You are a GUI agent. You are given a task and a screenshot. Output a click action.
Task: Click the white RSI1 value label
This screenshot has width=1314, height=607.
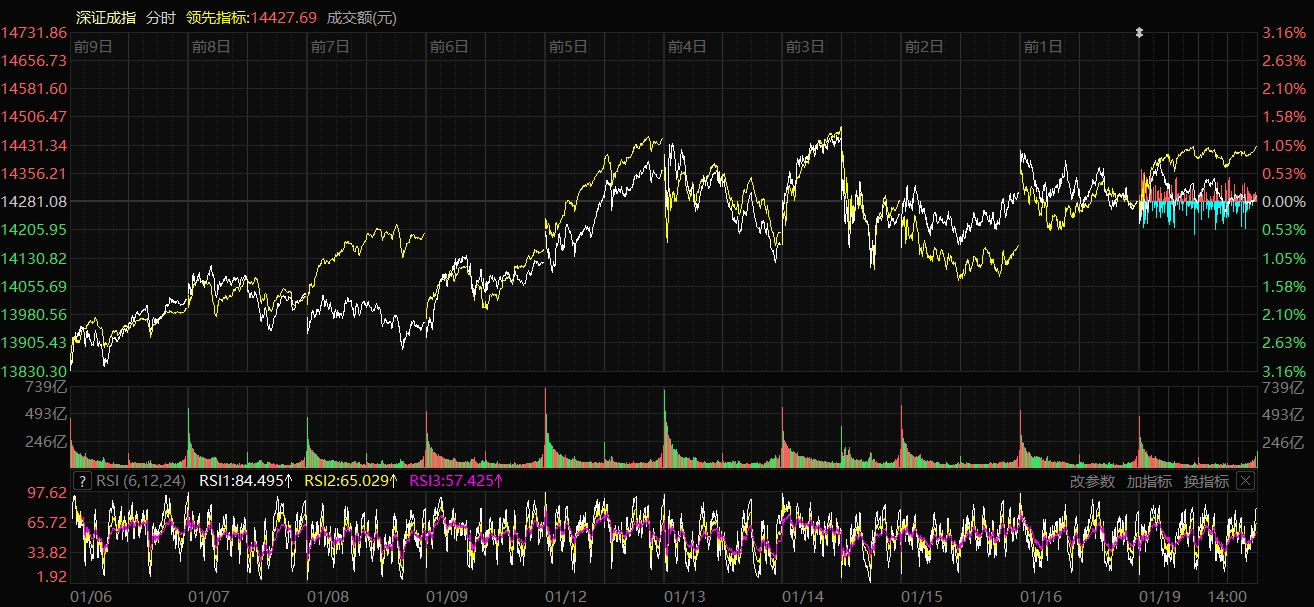point(246,481)
